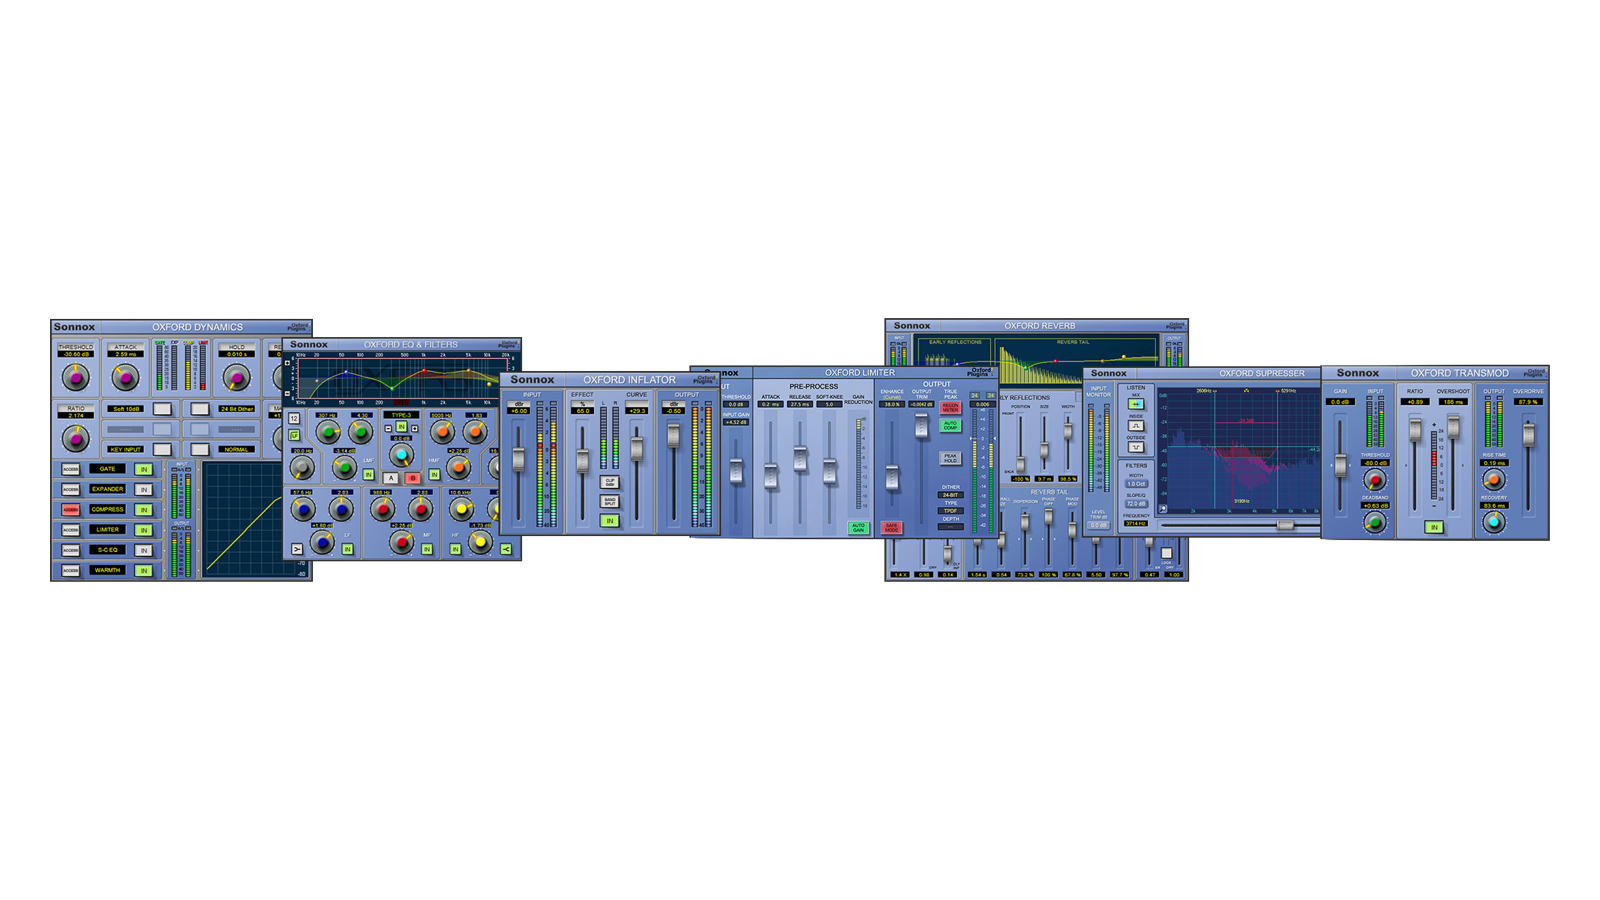This screenshot has height=900, width=1600.
Task: Open the dither Depth selector in Limiter
Action: tap(951, 526)
